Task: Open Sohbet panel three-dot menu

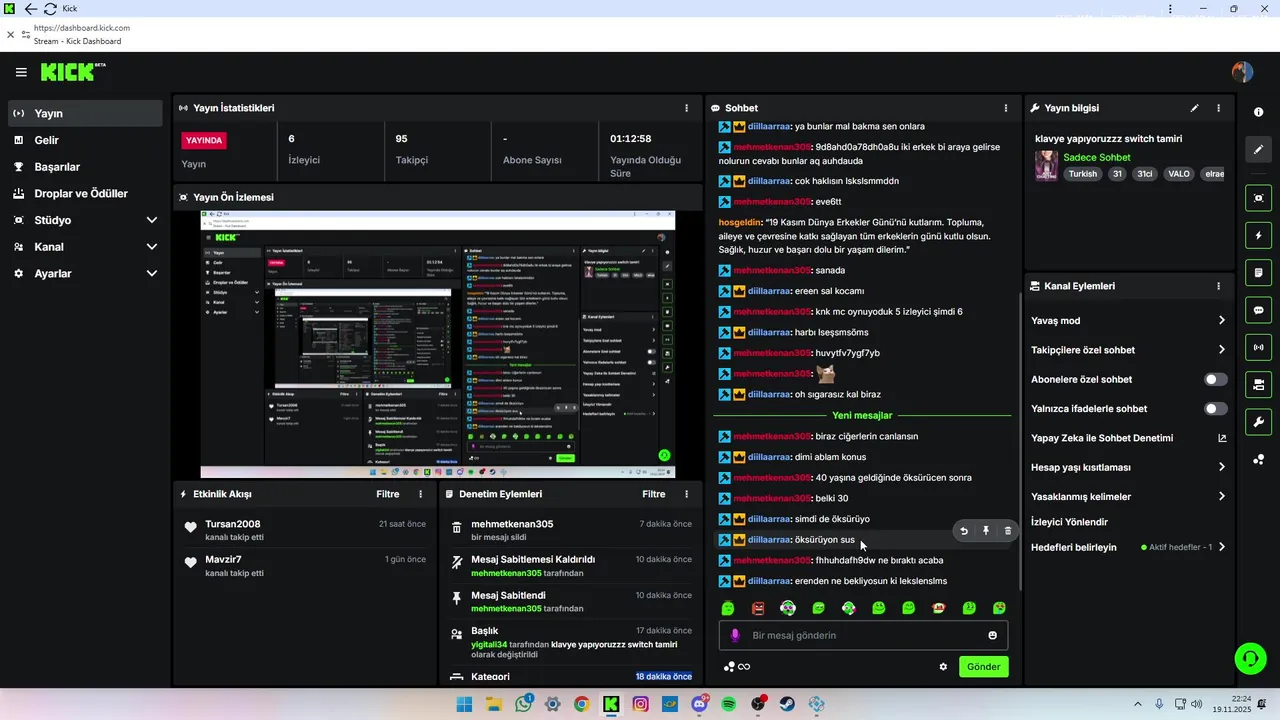Action: click(1006, 108)
